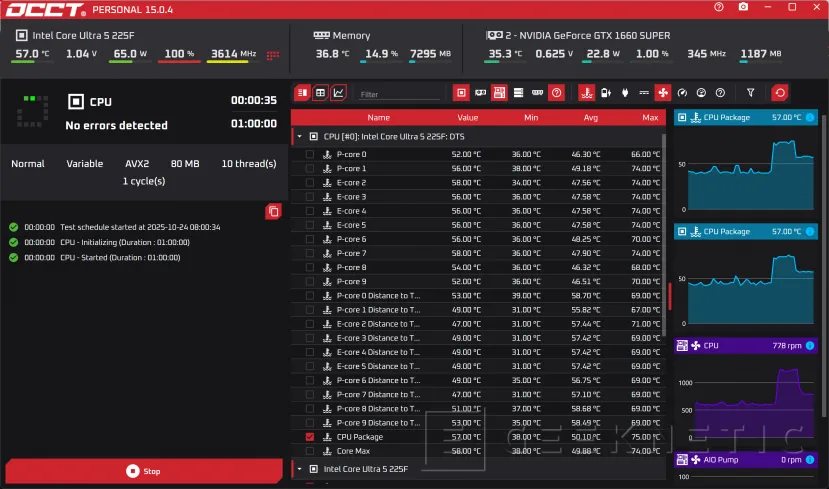Click the Stop test button
The height and width of the screenshot is (489, 829).
click(144, 471)
